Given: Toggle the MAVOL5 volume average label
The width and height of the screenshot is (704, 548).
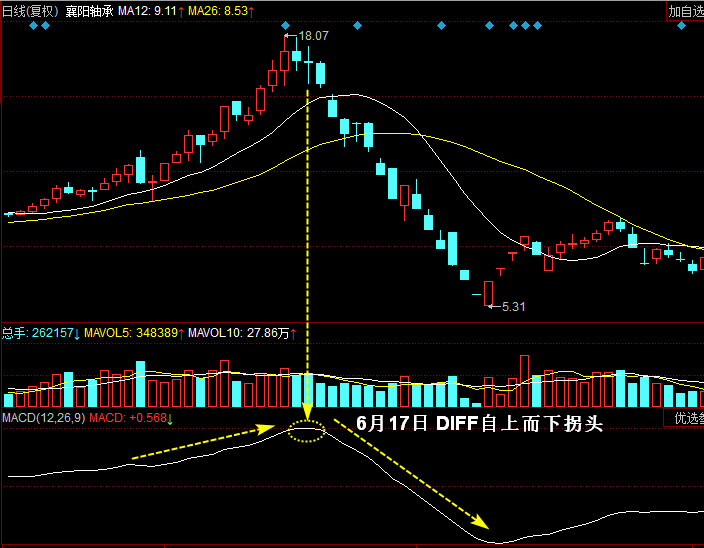Looking at the screenshot, I should [130, 331].
